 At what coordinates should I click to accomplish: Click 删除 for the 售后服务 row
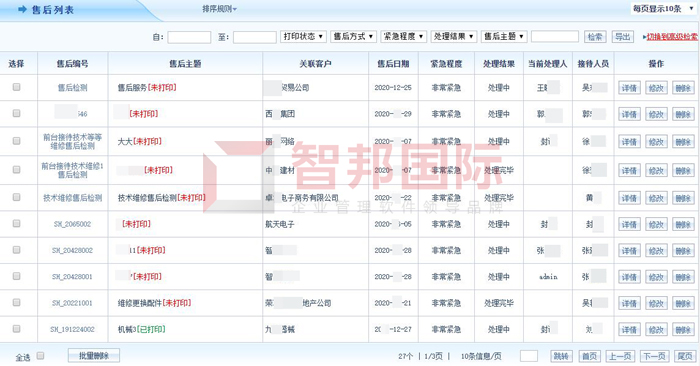click(683, 88)
